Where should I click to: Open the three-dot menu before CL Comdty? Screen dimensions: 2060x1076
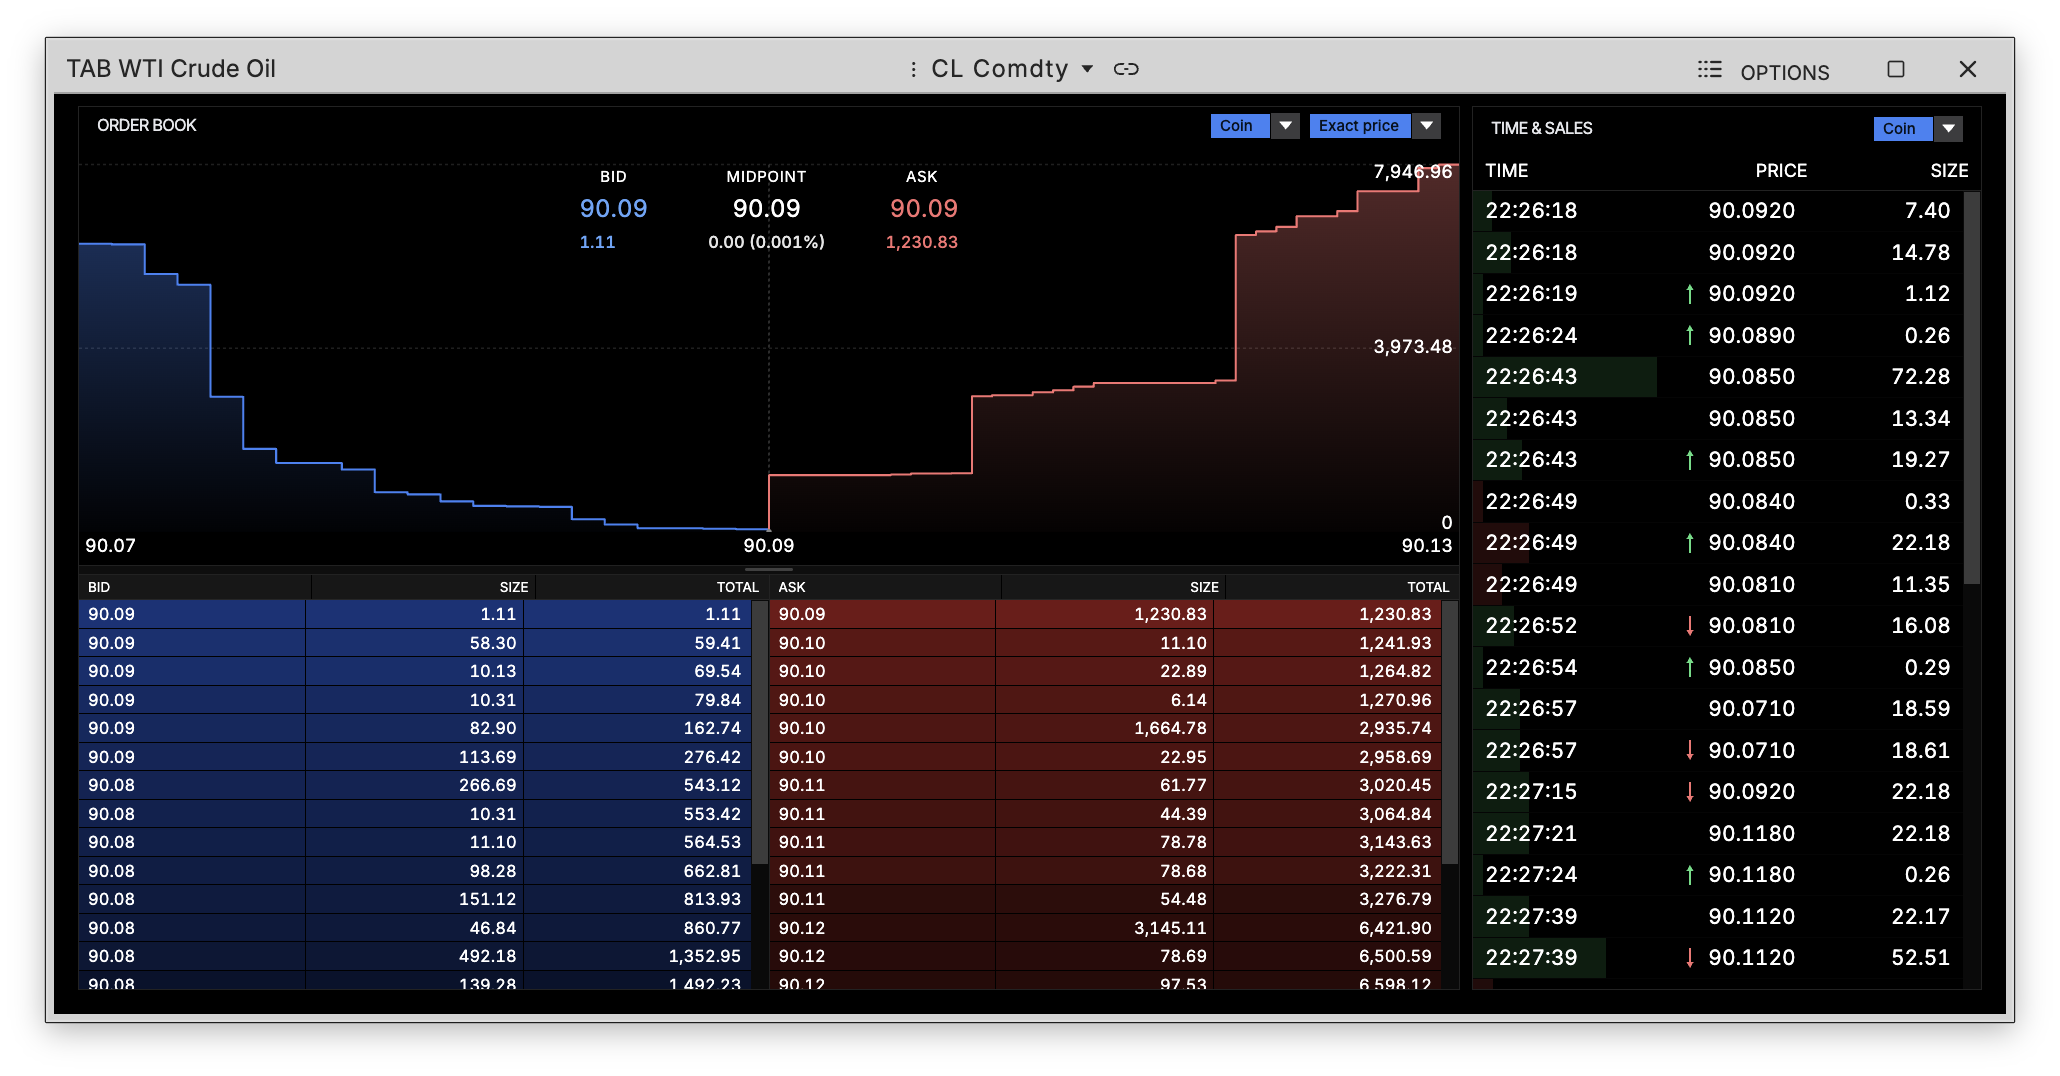click(913, 69)
